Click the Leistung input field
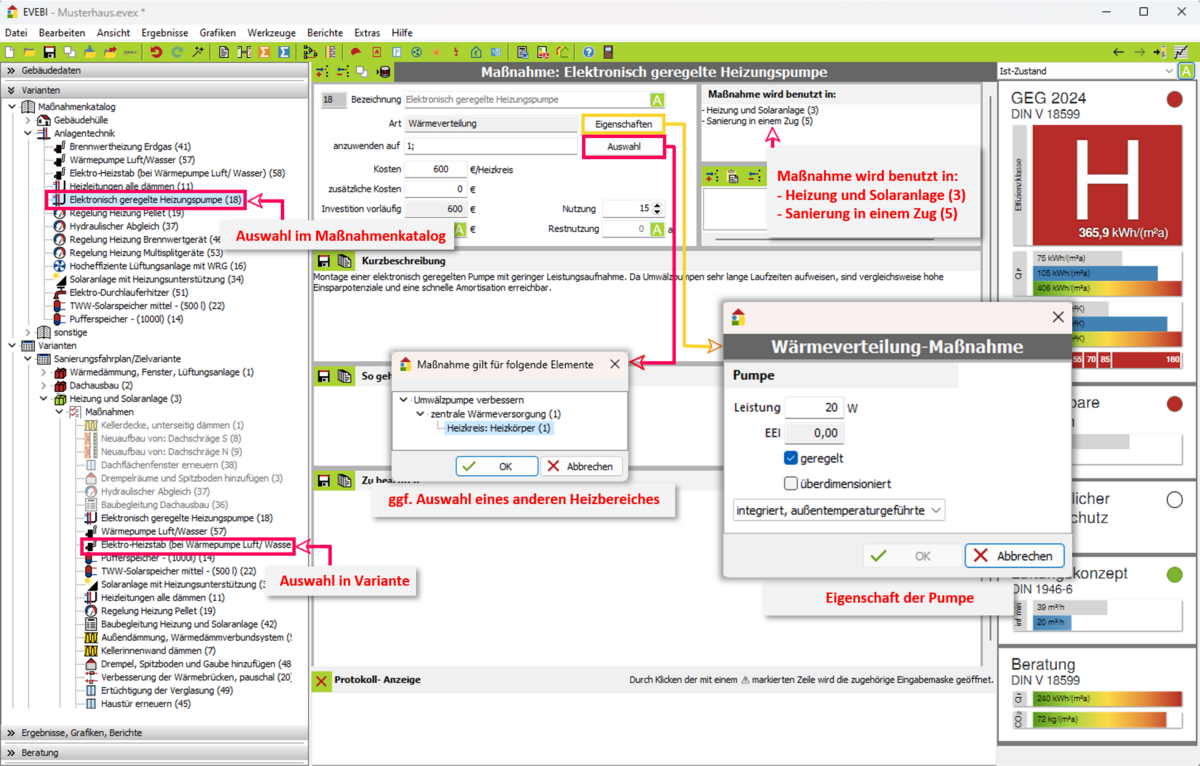The image size is (1200, 766). click(813, 408)
